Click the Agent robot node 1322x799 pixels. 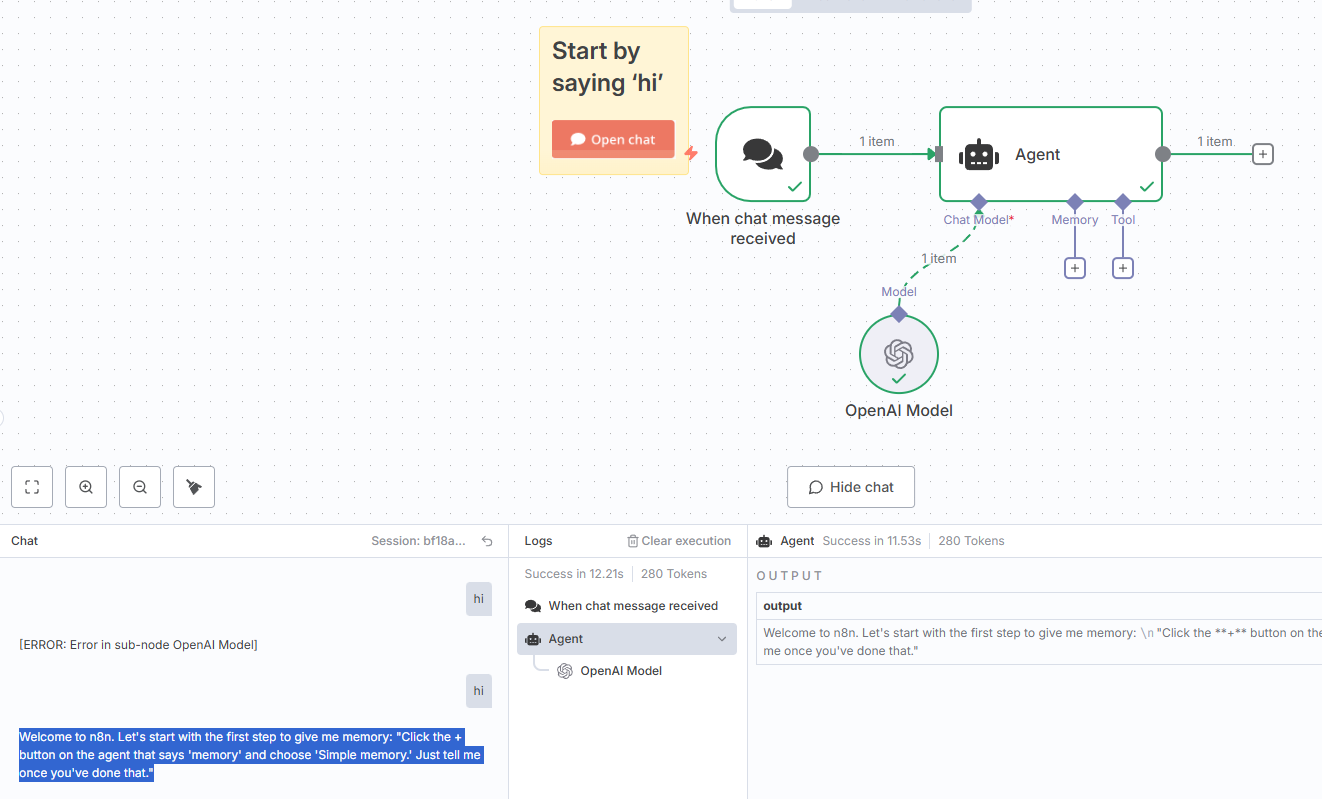tap(1051, 154)
